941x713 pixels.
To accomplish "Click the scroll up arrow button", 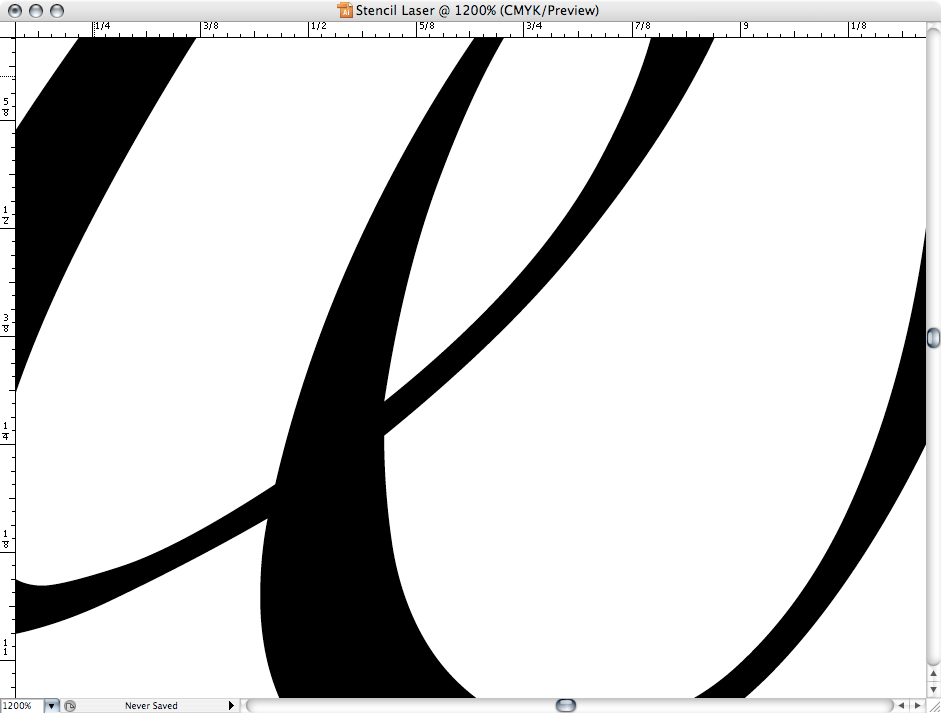I will click(933, 674).
